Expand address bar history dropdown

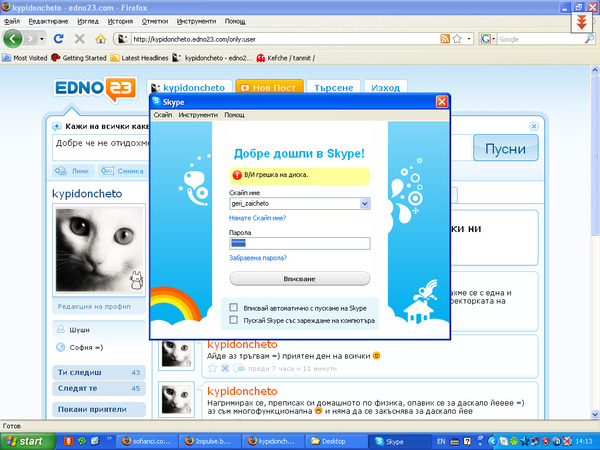[469, 39]
